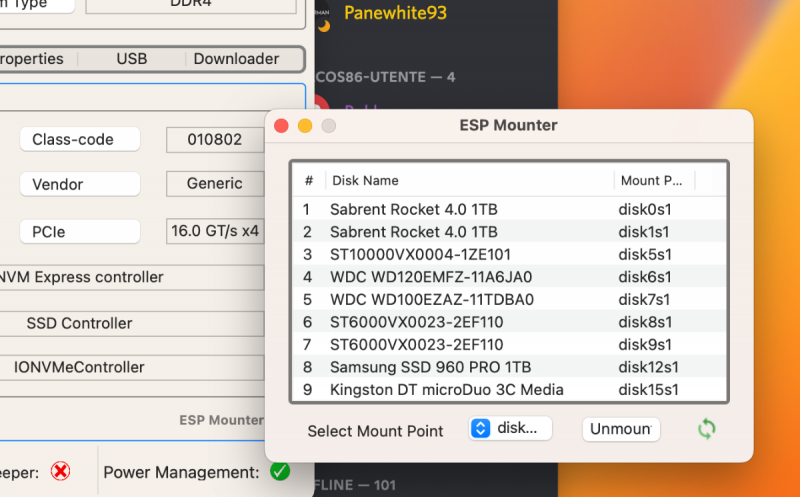The width and height of the screenshot is (800, 497).
Task: Close the ESP Mounter window
Action: pyautogui.click(x=282, y=126)
